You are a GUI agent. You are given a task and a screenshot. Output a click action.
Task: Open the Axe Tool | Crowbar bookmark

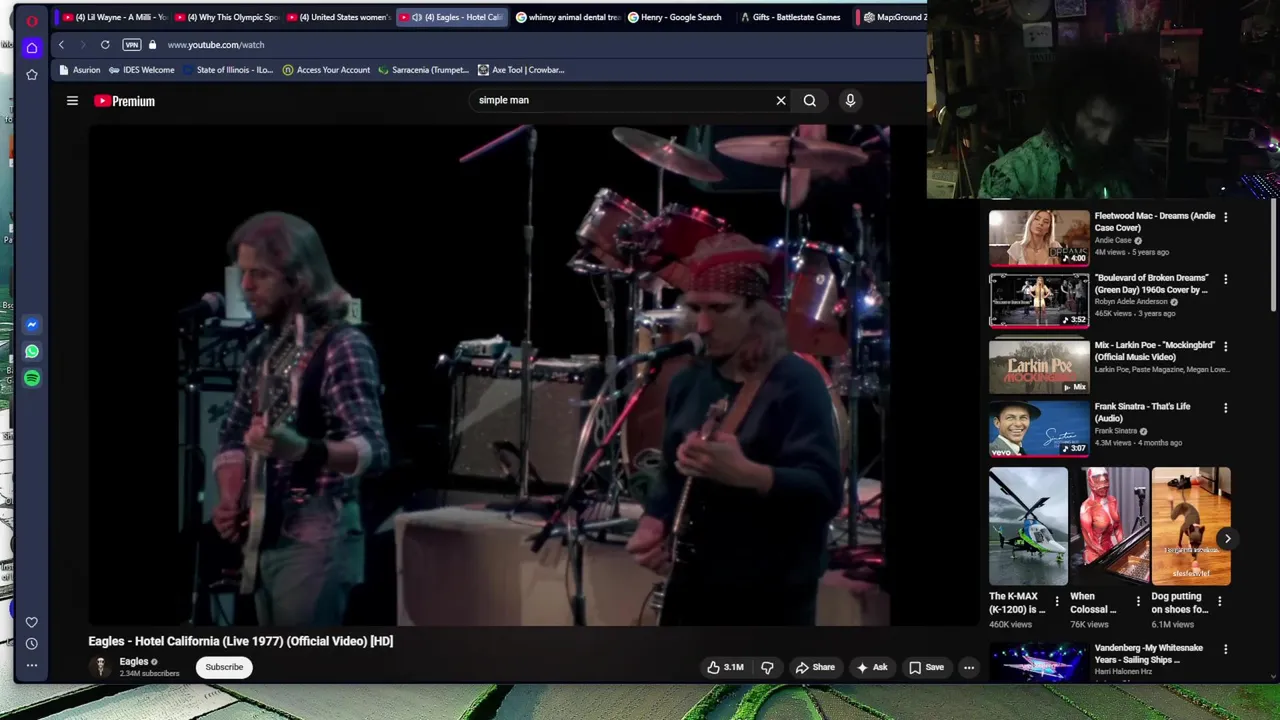(521, 70)
